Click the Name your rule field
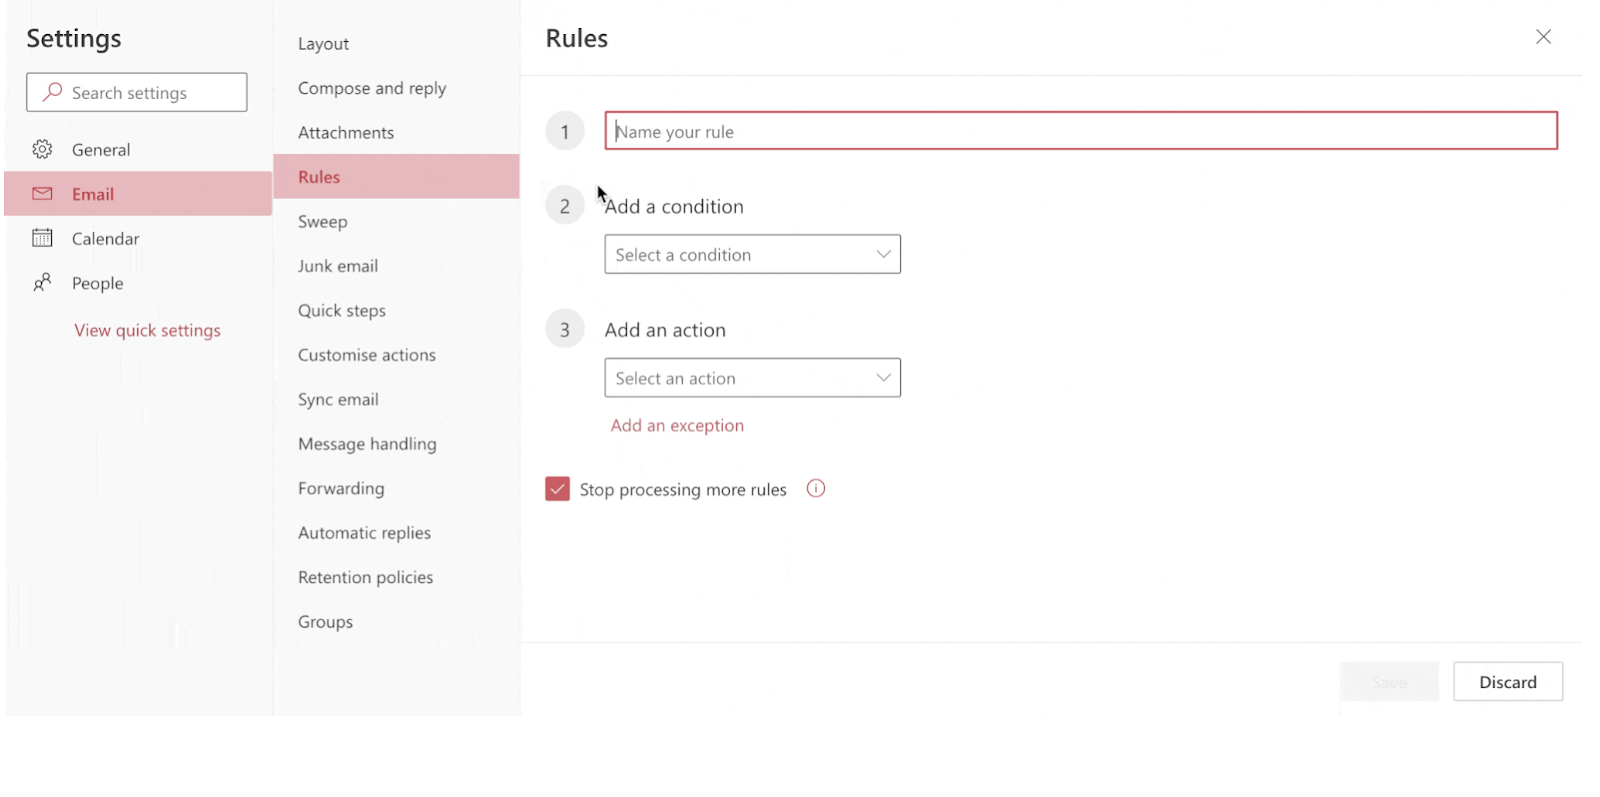 coord(1080,131)
